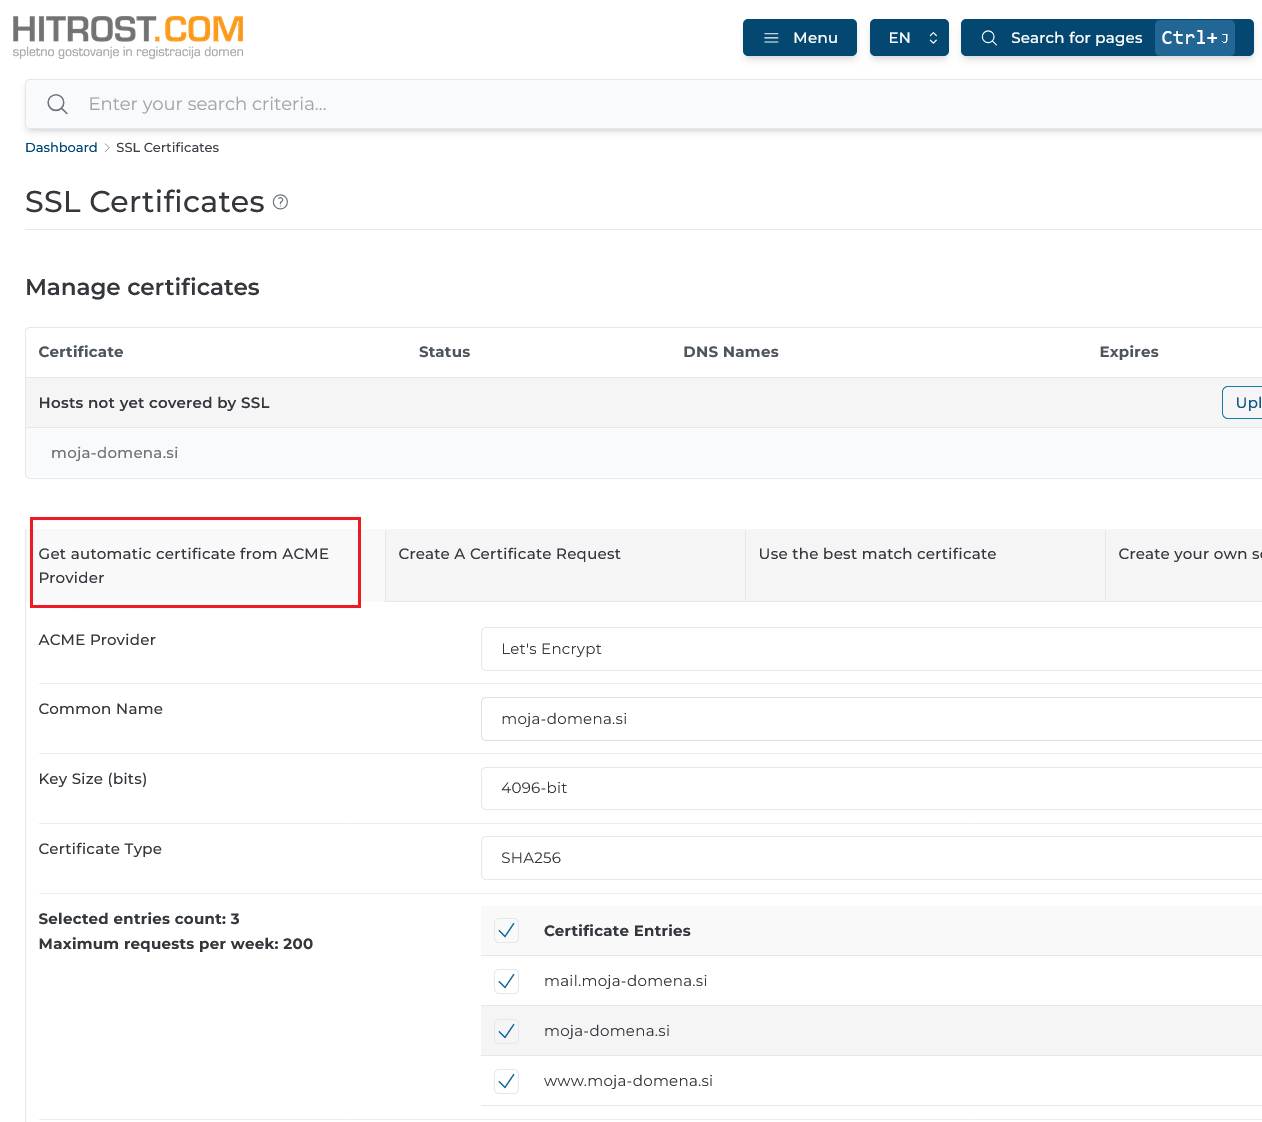Image resolution: width=1262 pixels, height=1122 pixels.
Task: Click the Ctrl+J shortcut badge
Action: click(x=1194, y=38)
